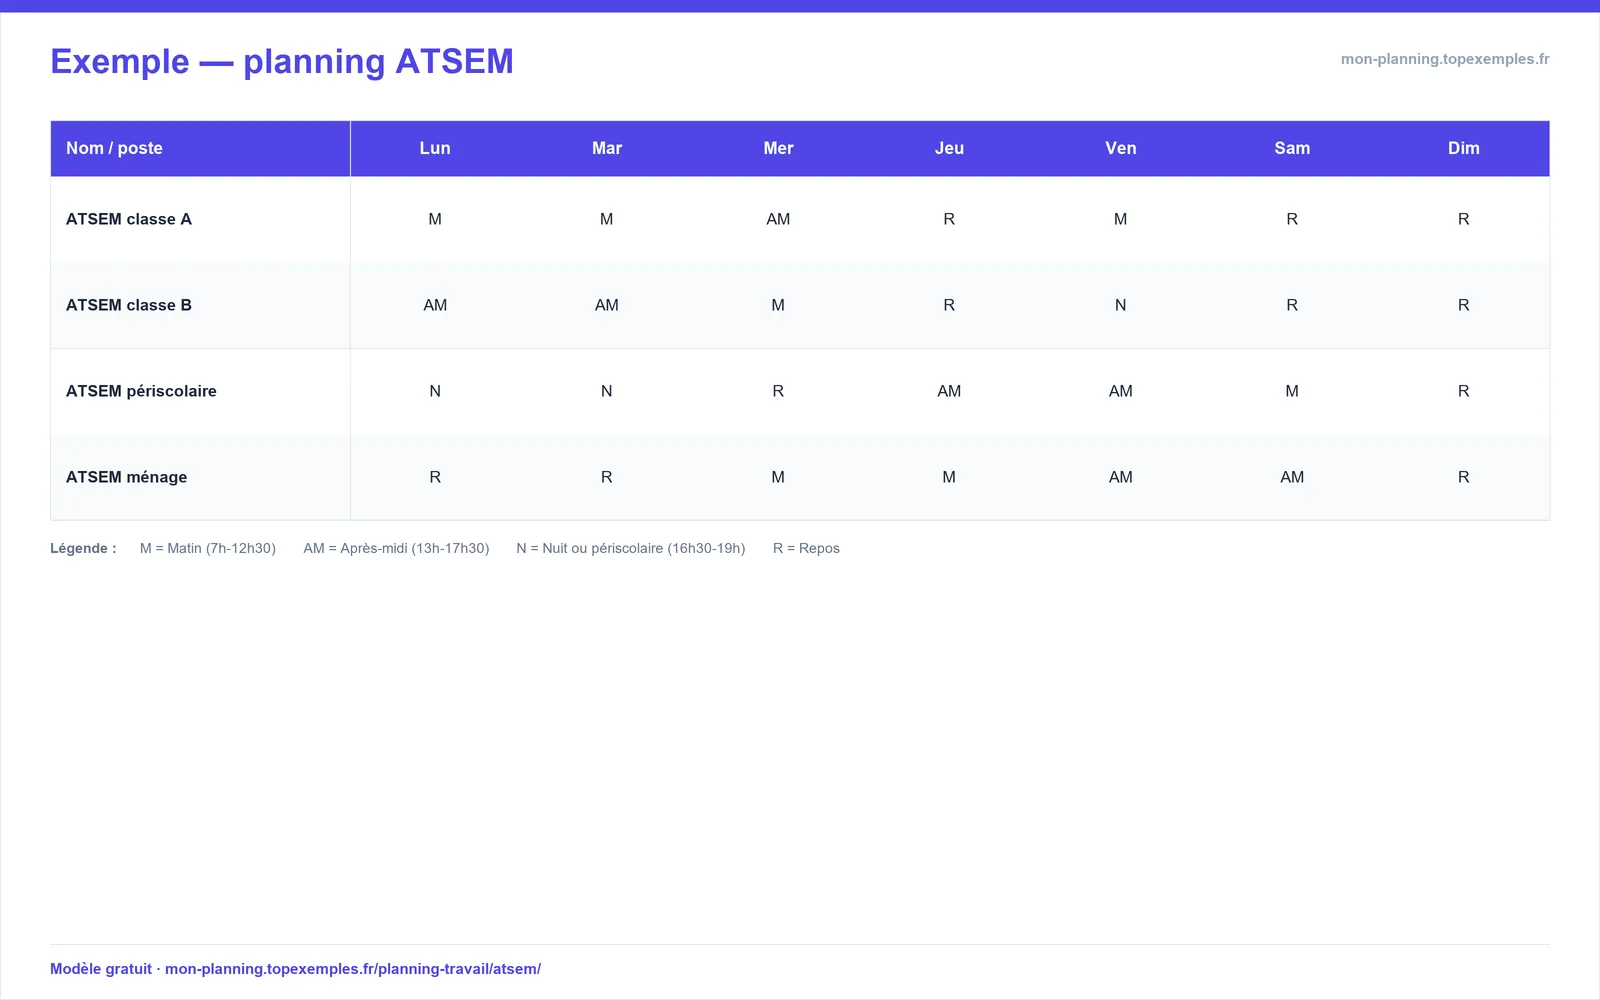Select ATSEM périscolaire Tuesday N cell

(x=607, y=391)
